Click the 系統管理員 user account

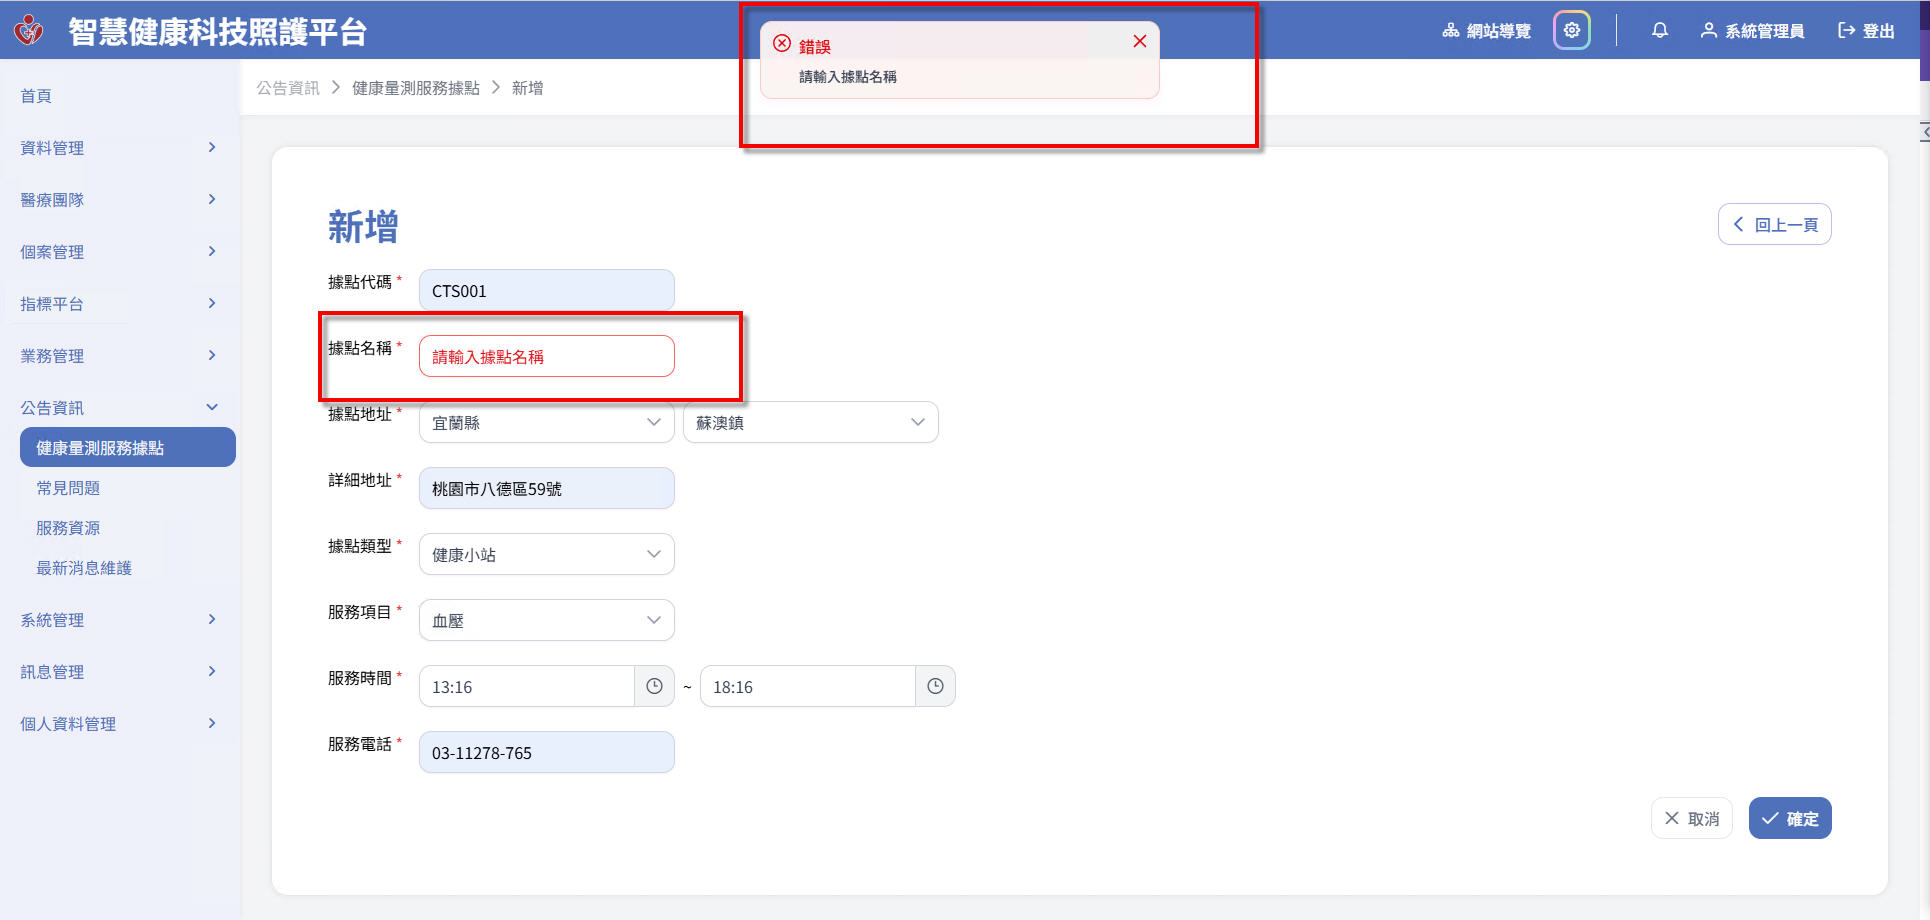tap(1752, 31)
